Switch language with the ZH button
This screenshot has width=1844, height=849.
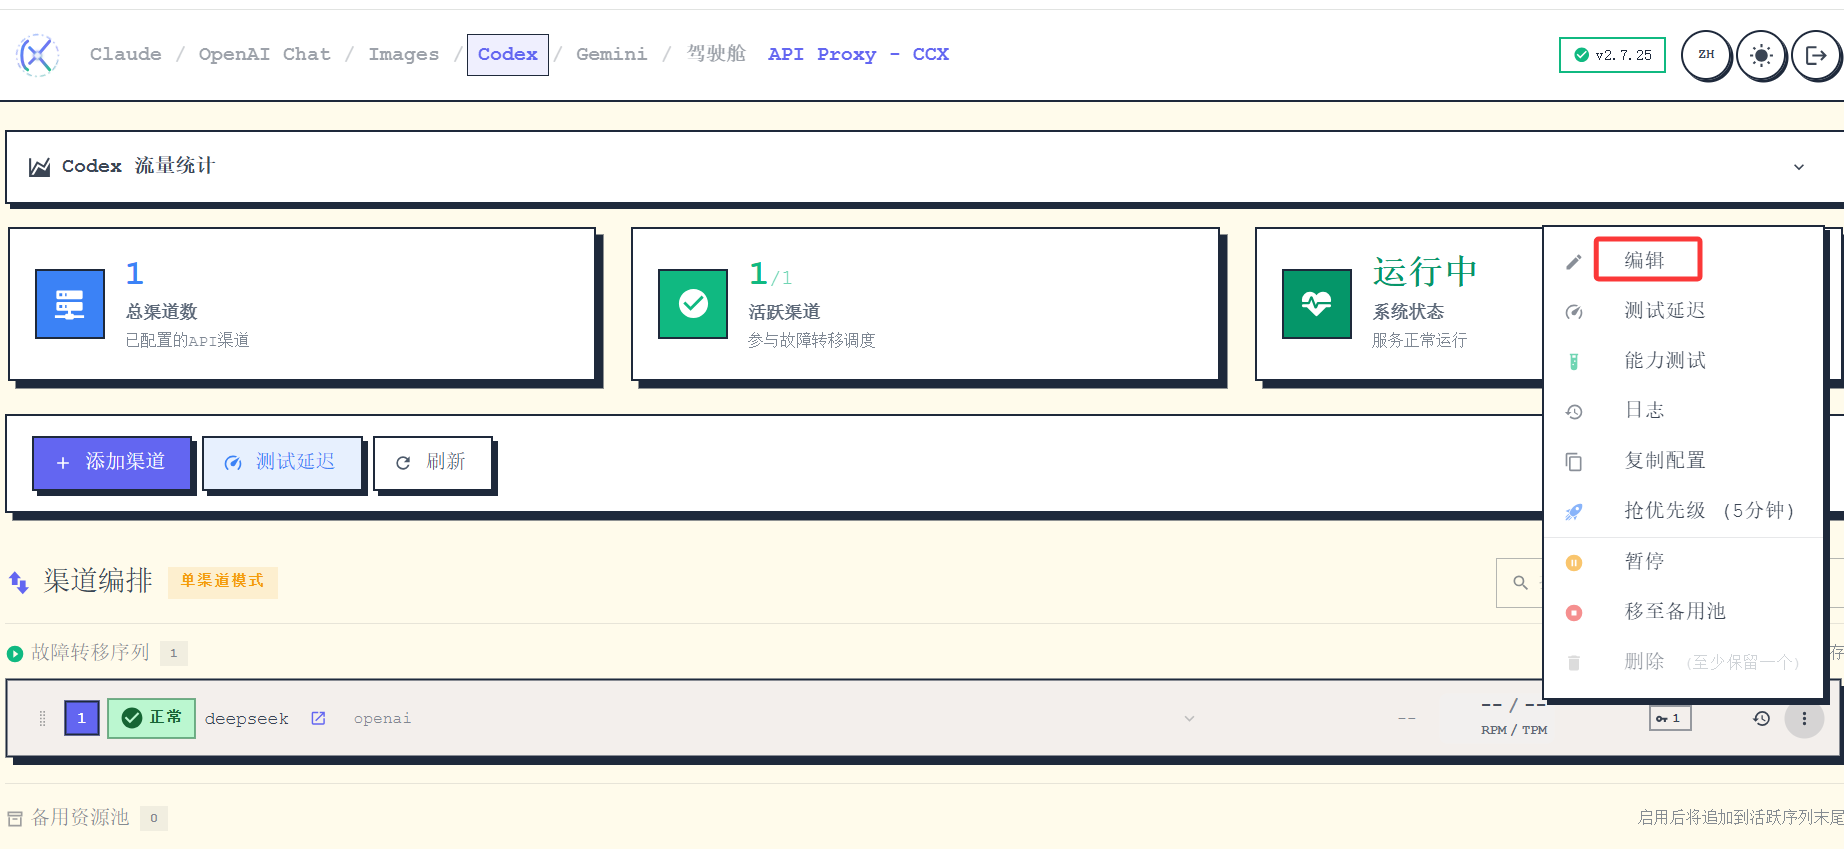1706,55
